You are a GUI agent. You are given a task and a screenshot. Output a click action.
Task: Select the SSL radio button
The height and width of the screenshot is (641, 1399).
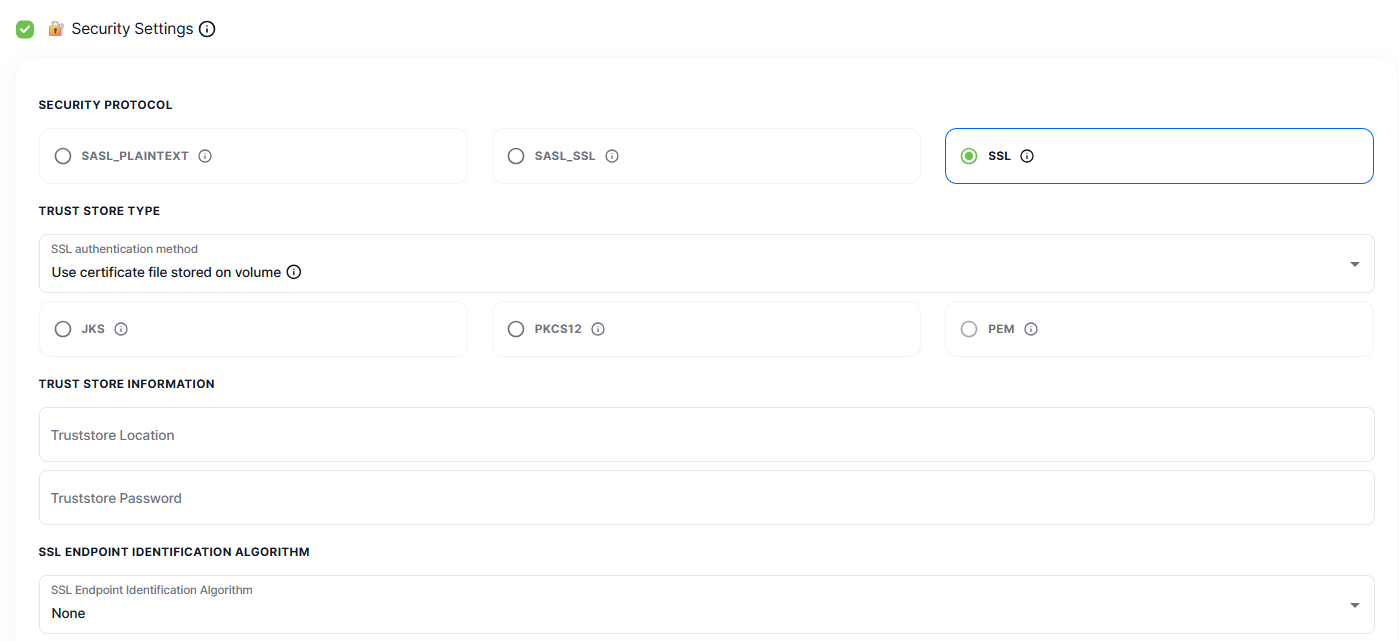point(969,156)
